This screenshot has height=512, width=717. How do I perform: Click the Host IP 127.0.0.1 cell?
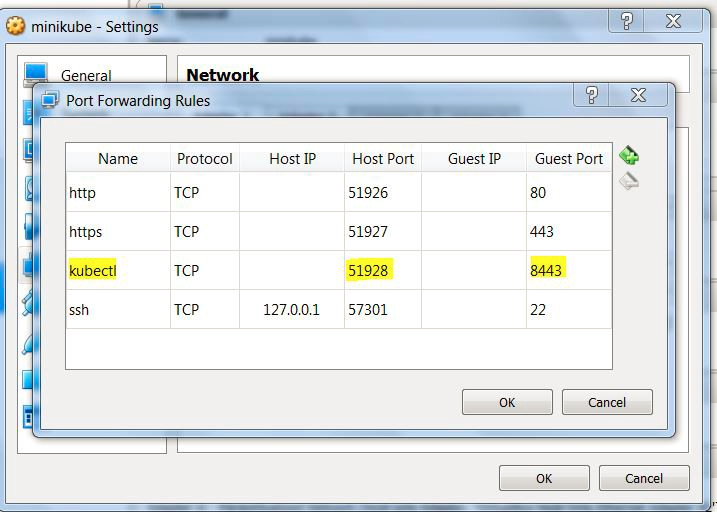pyautogui.click(x=292, y=309)
